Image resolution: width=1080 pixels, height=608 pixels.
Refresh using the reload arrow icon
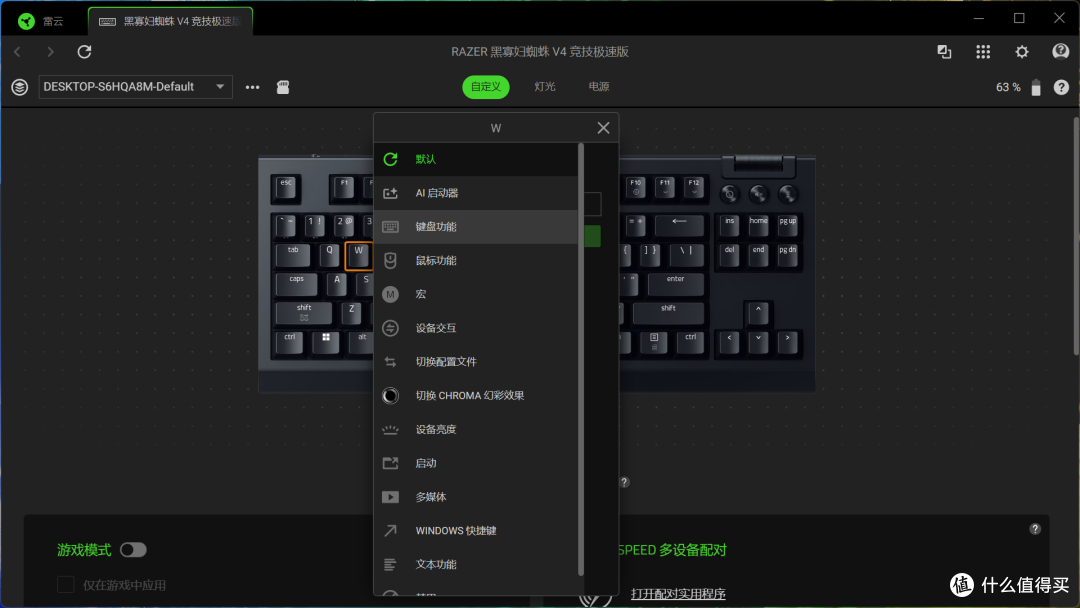point(84,52)
